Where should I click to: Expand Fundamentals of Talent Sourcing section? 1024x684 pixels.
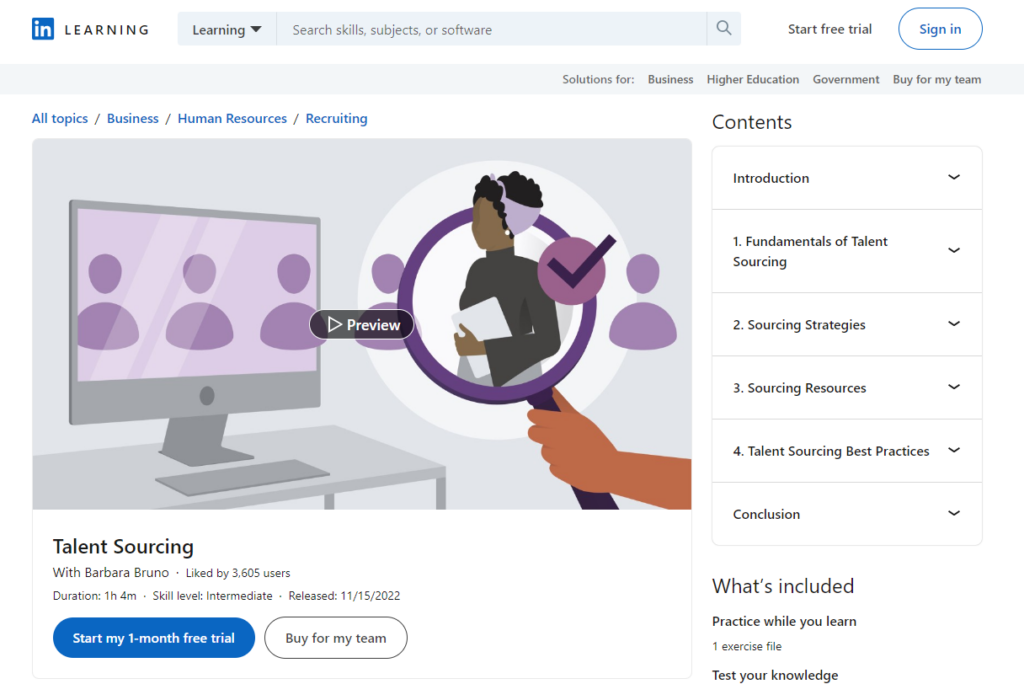click(846, 251)
